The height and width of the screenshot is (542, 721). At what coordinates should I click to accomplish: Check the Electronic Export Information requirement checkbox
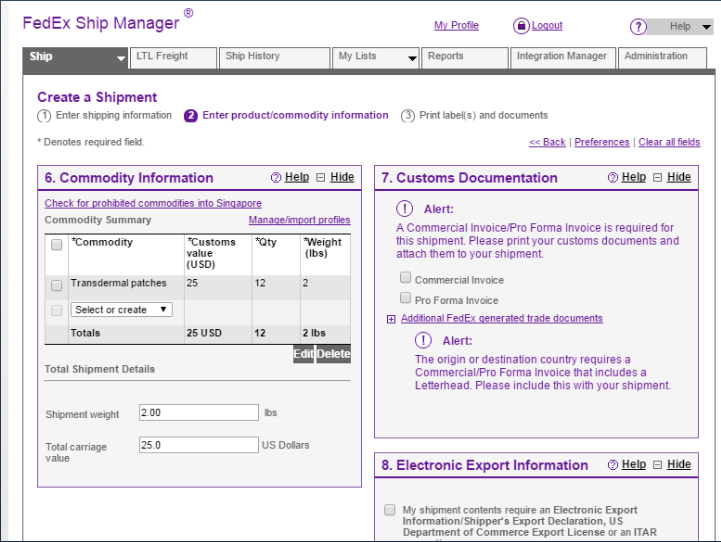click(389, 510)
